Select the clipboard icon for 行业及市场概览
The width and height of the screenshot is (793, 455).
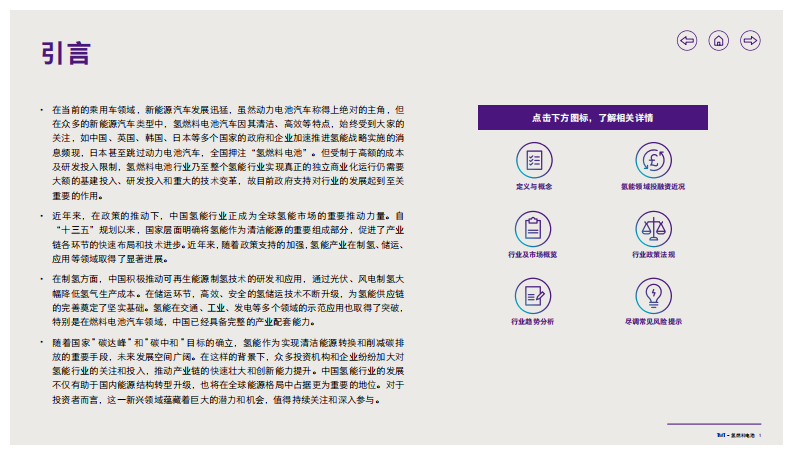tap(533, 229)
